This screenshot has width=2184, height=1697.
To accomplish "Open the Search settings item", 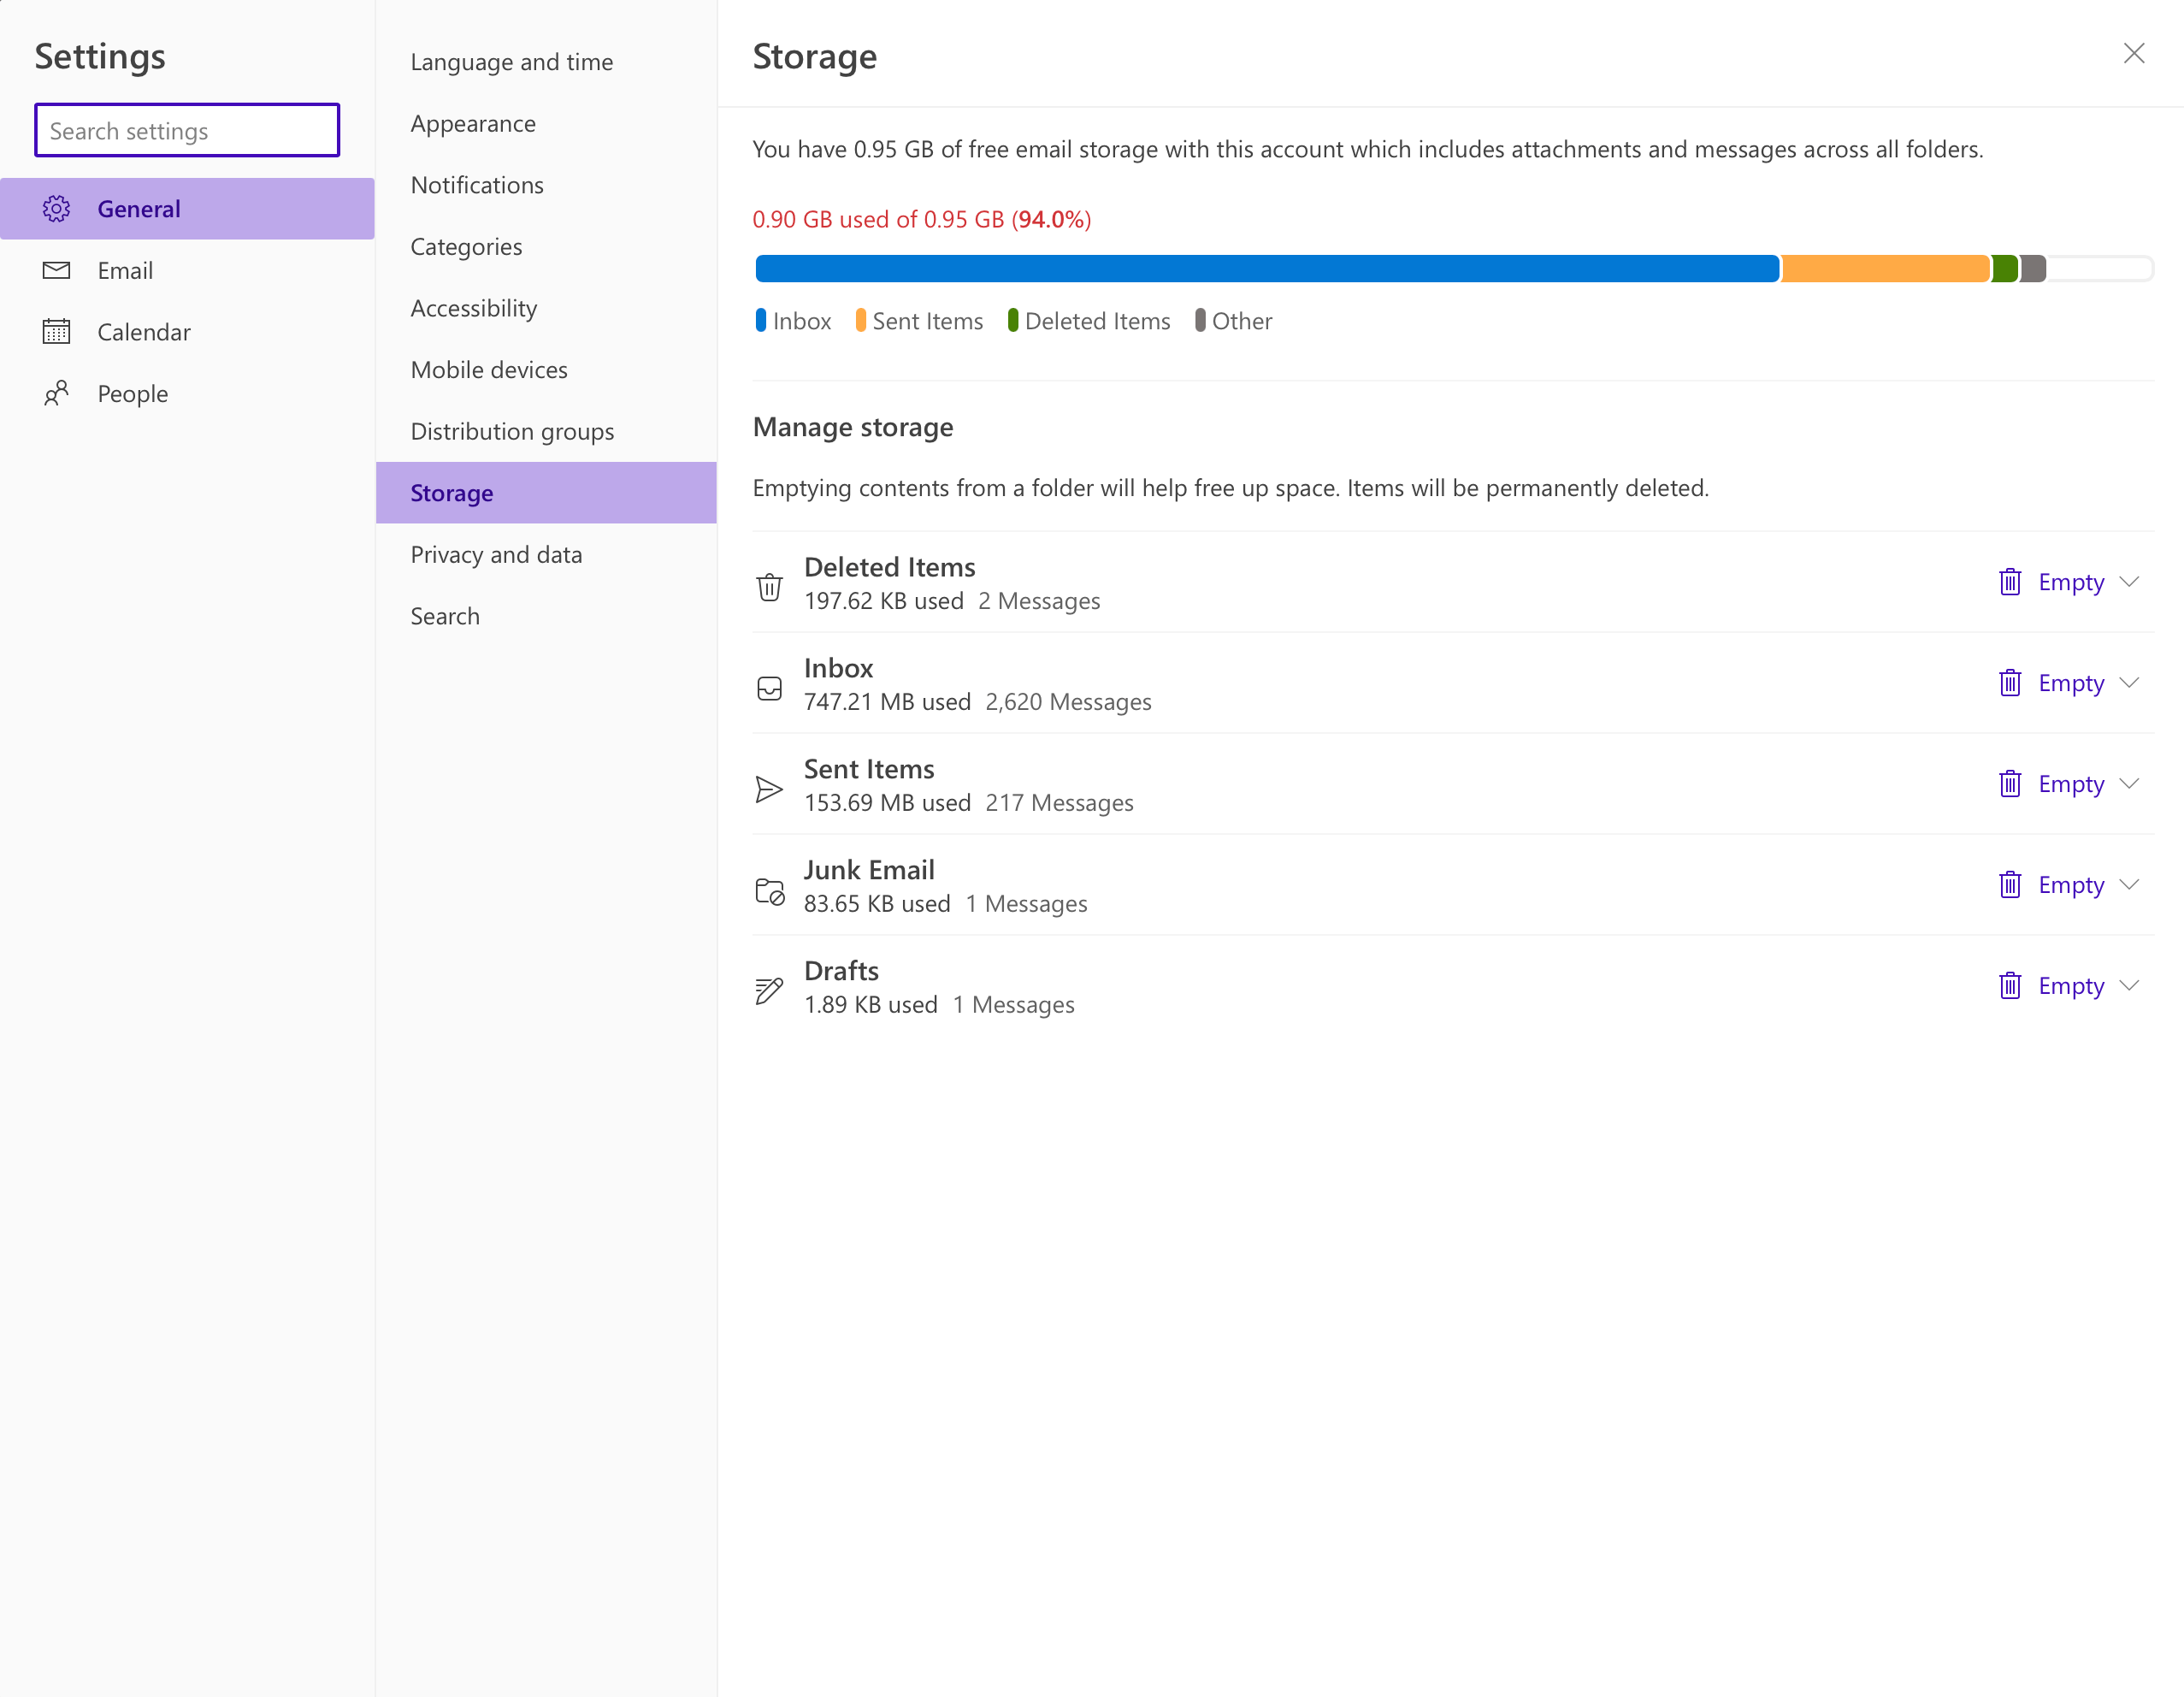I will coord(546,616).
